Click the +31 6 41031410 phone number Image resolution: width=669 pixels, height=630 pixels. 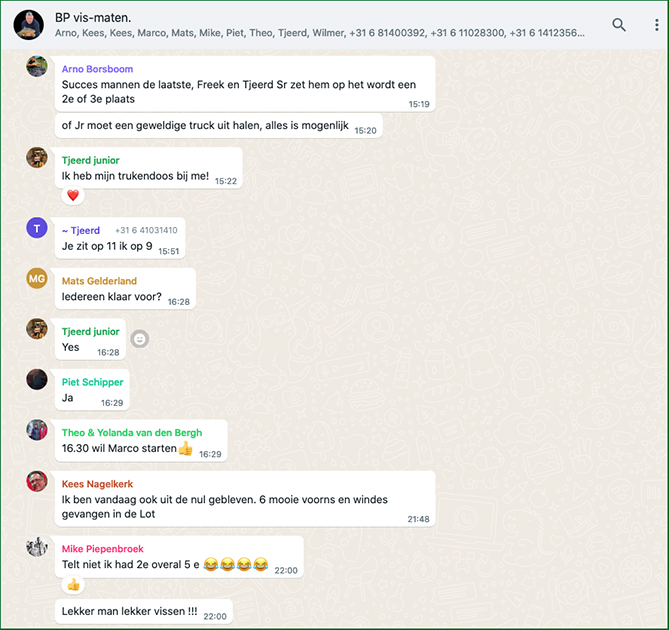click(x=146, y=230)
